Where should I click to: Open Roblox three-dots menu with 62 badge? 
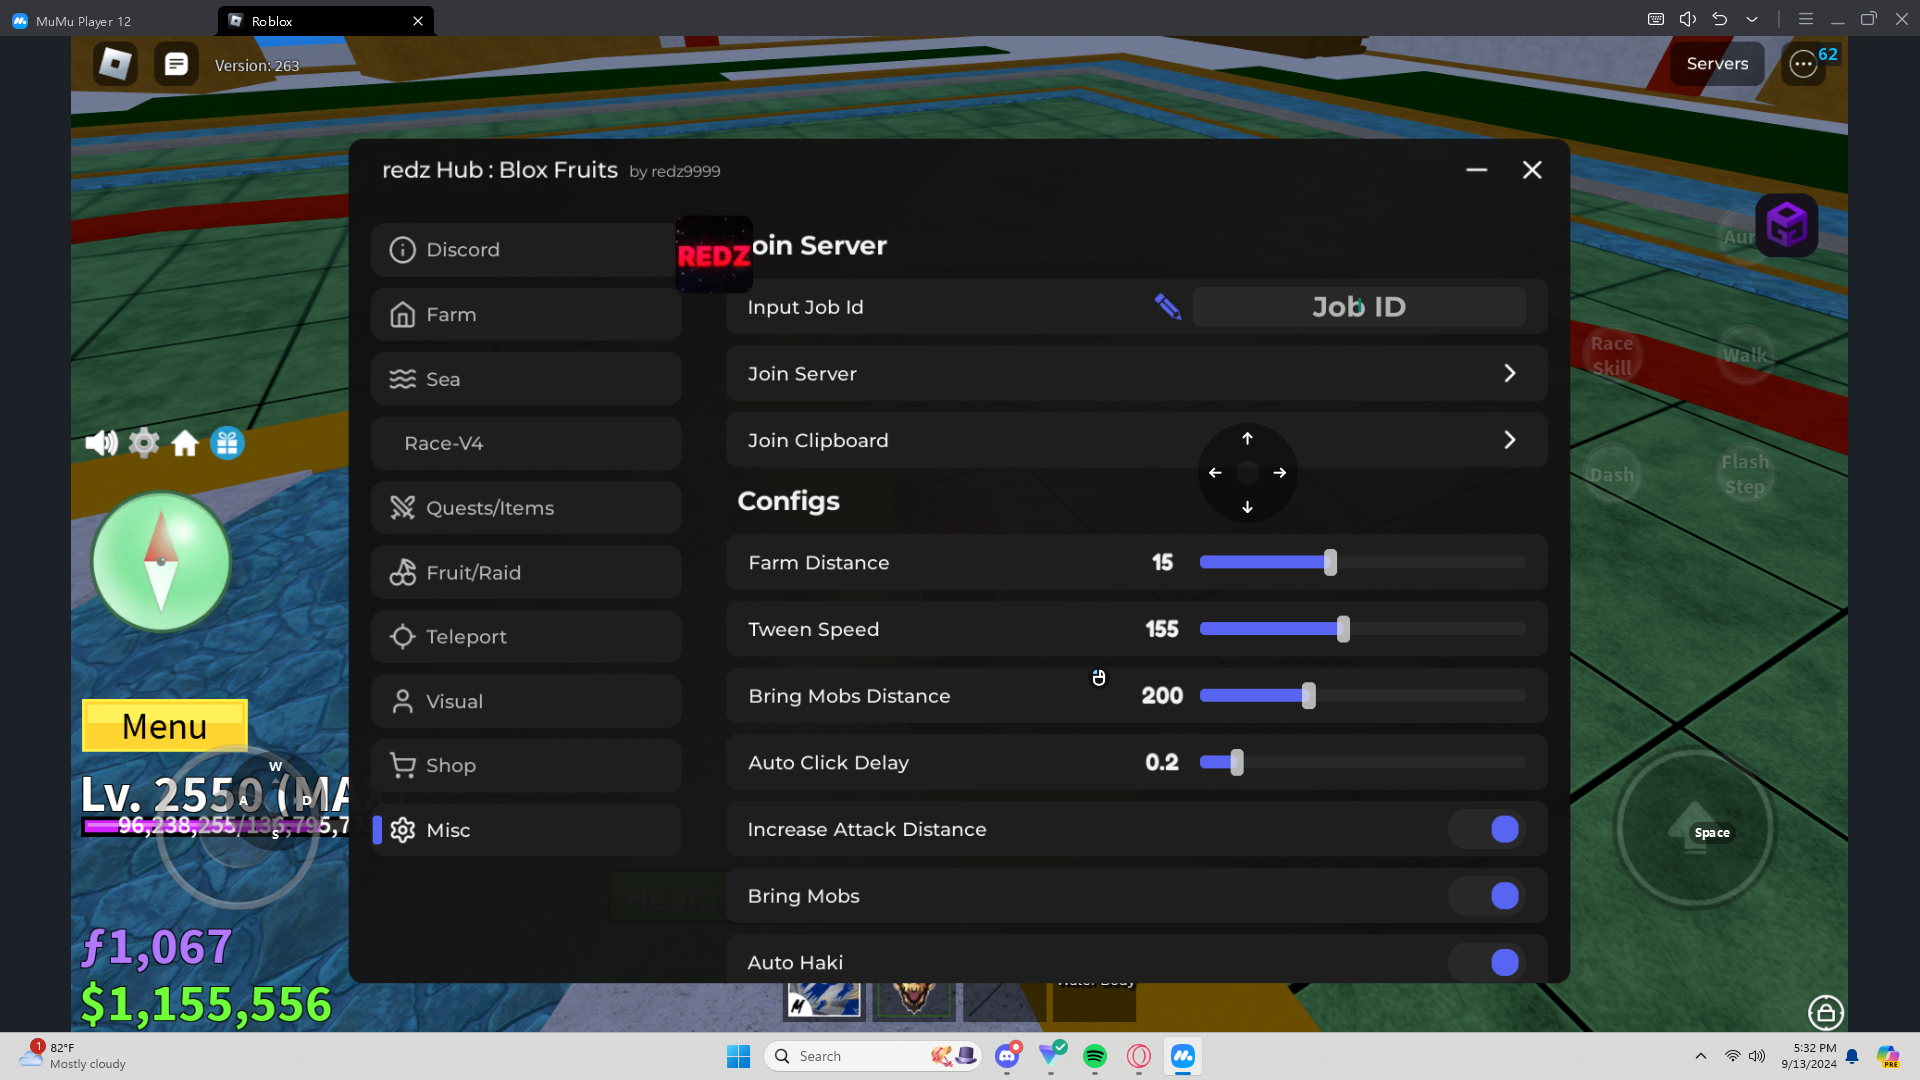point(1803,64)
